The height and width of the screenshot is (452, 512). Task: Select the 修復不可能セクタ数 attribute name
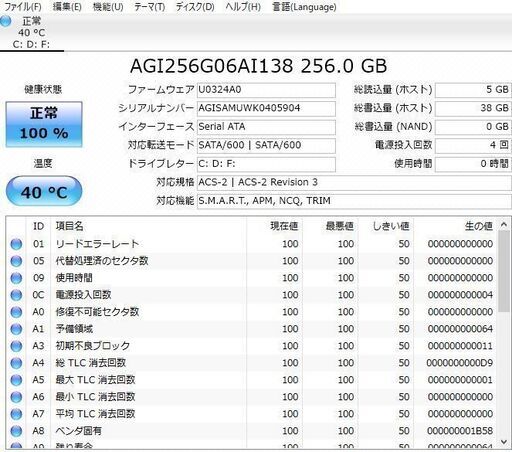point(97,312)
